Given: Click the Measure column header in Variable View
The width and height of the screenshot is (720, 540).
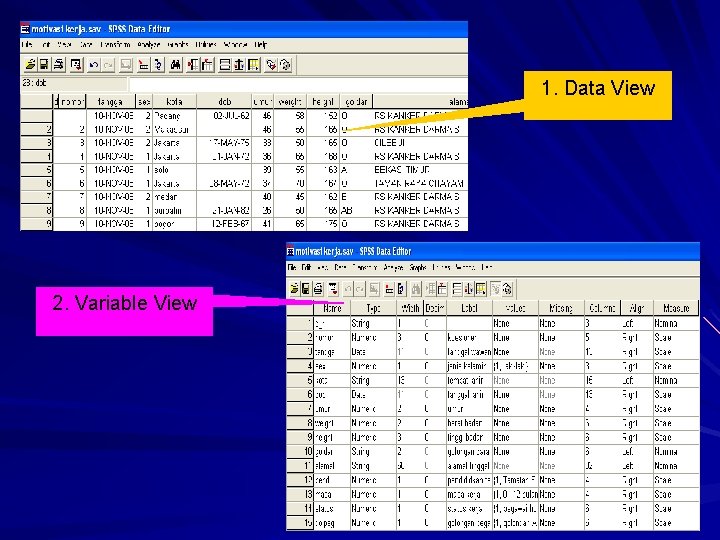Looking at the screenshot, I should coord(676,308).
